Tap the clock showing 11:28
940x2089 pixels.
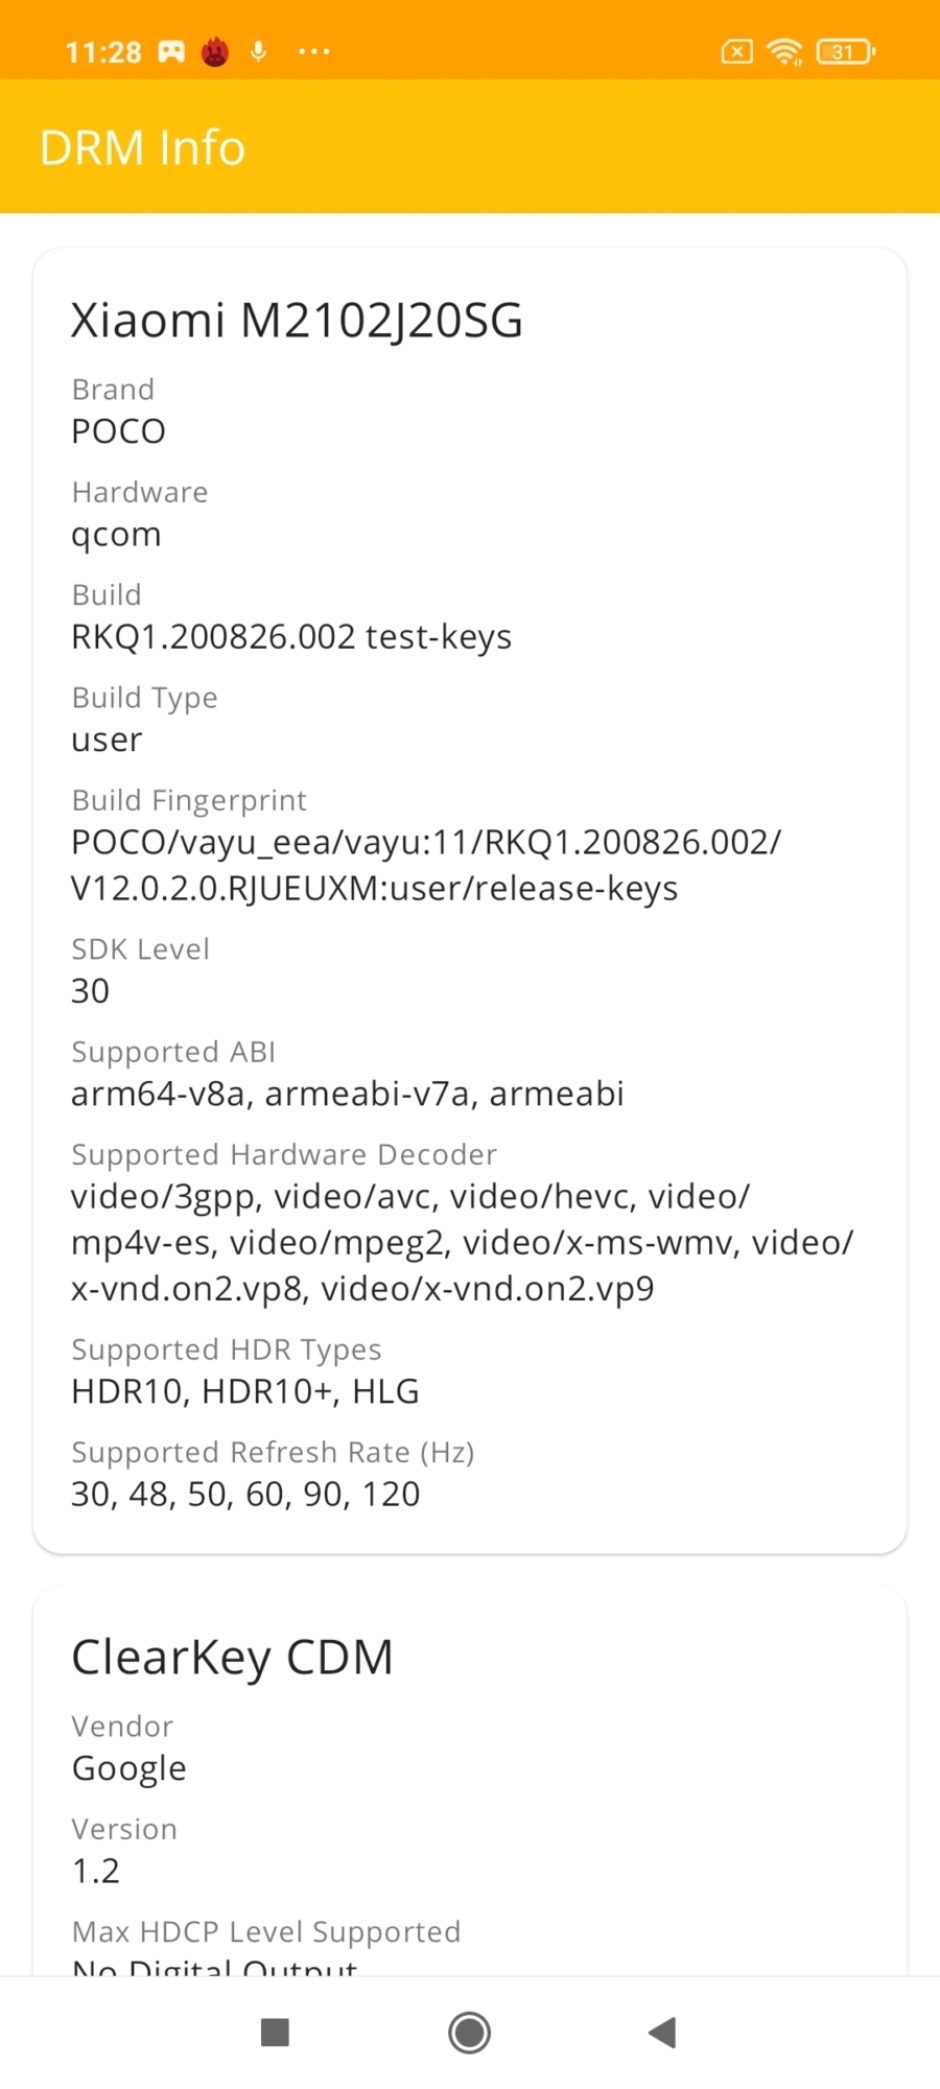pyautogui.click(x=104, y=52)
